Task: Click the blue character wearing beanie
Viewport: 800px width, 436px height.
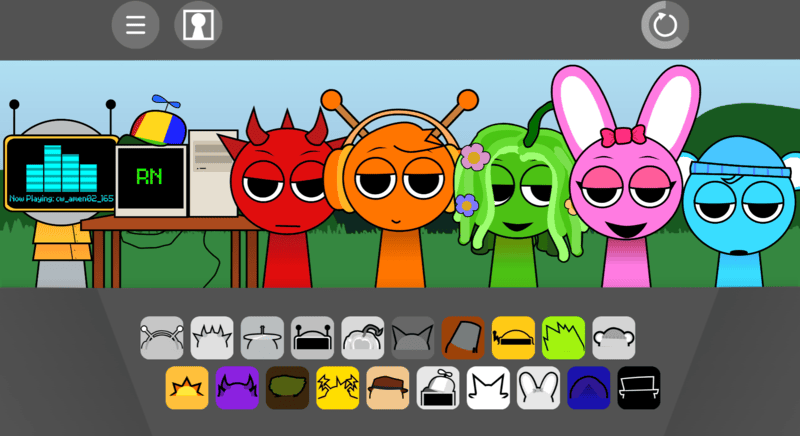Action: click(742, 210)
